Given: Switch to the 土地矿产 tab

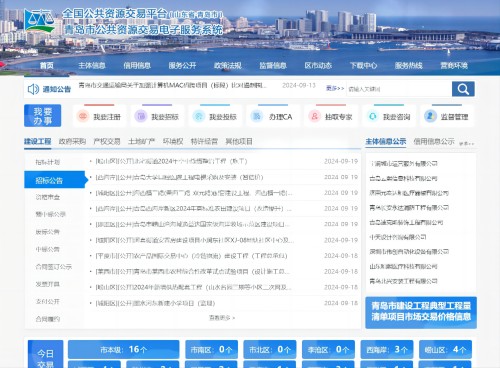Looking at the screenshot, I should point(141,141).
